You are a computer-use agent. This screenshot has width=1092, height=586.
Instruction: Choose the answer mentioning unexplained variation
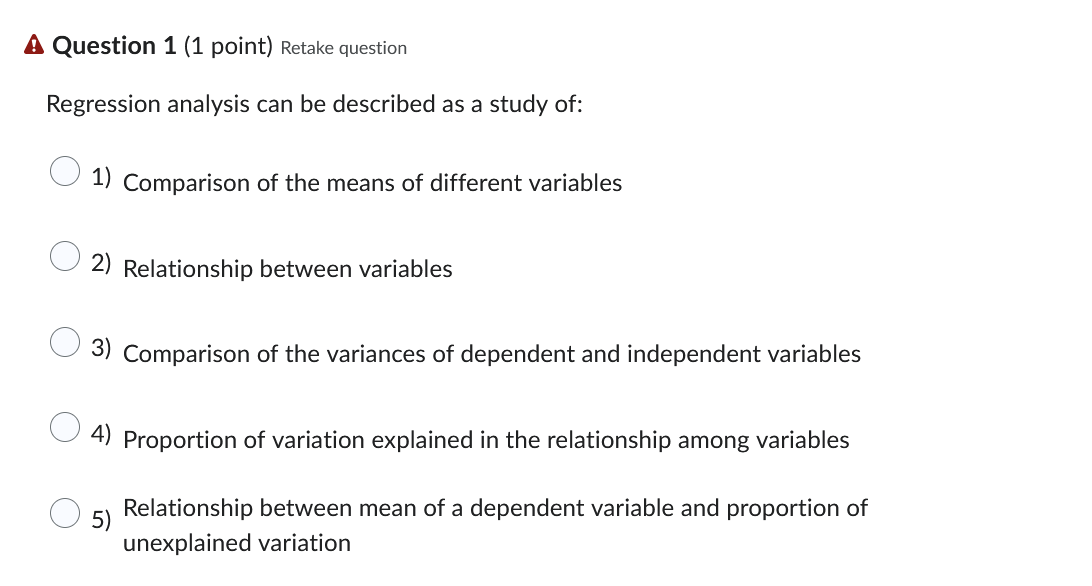tap(495, 525)
